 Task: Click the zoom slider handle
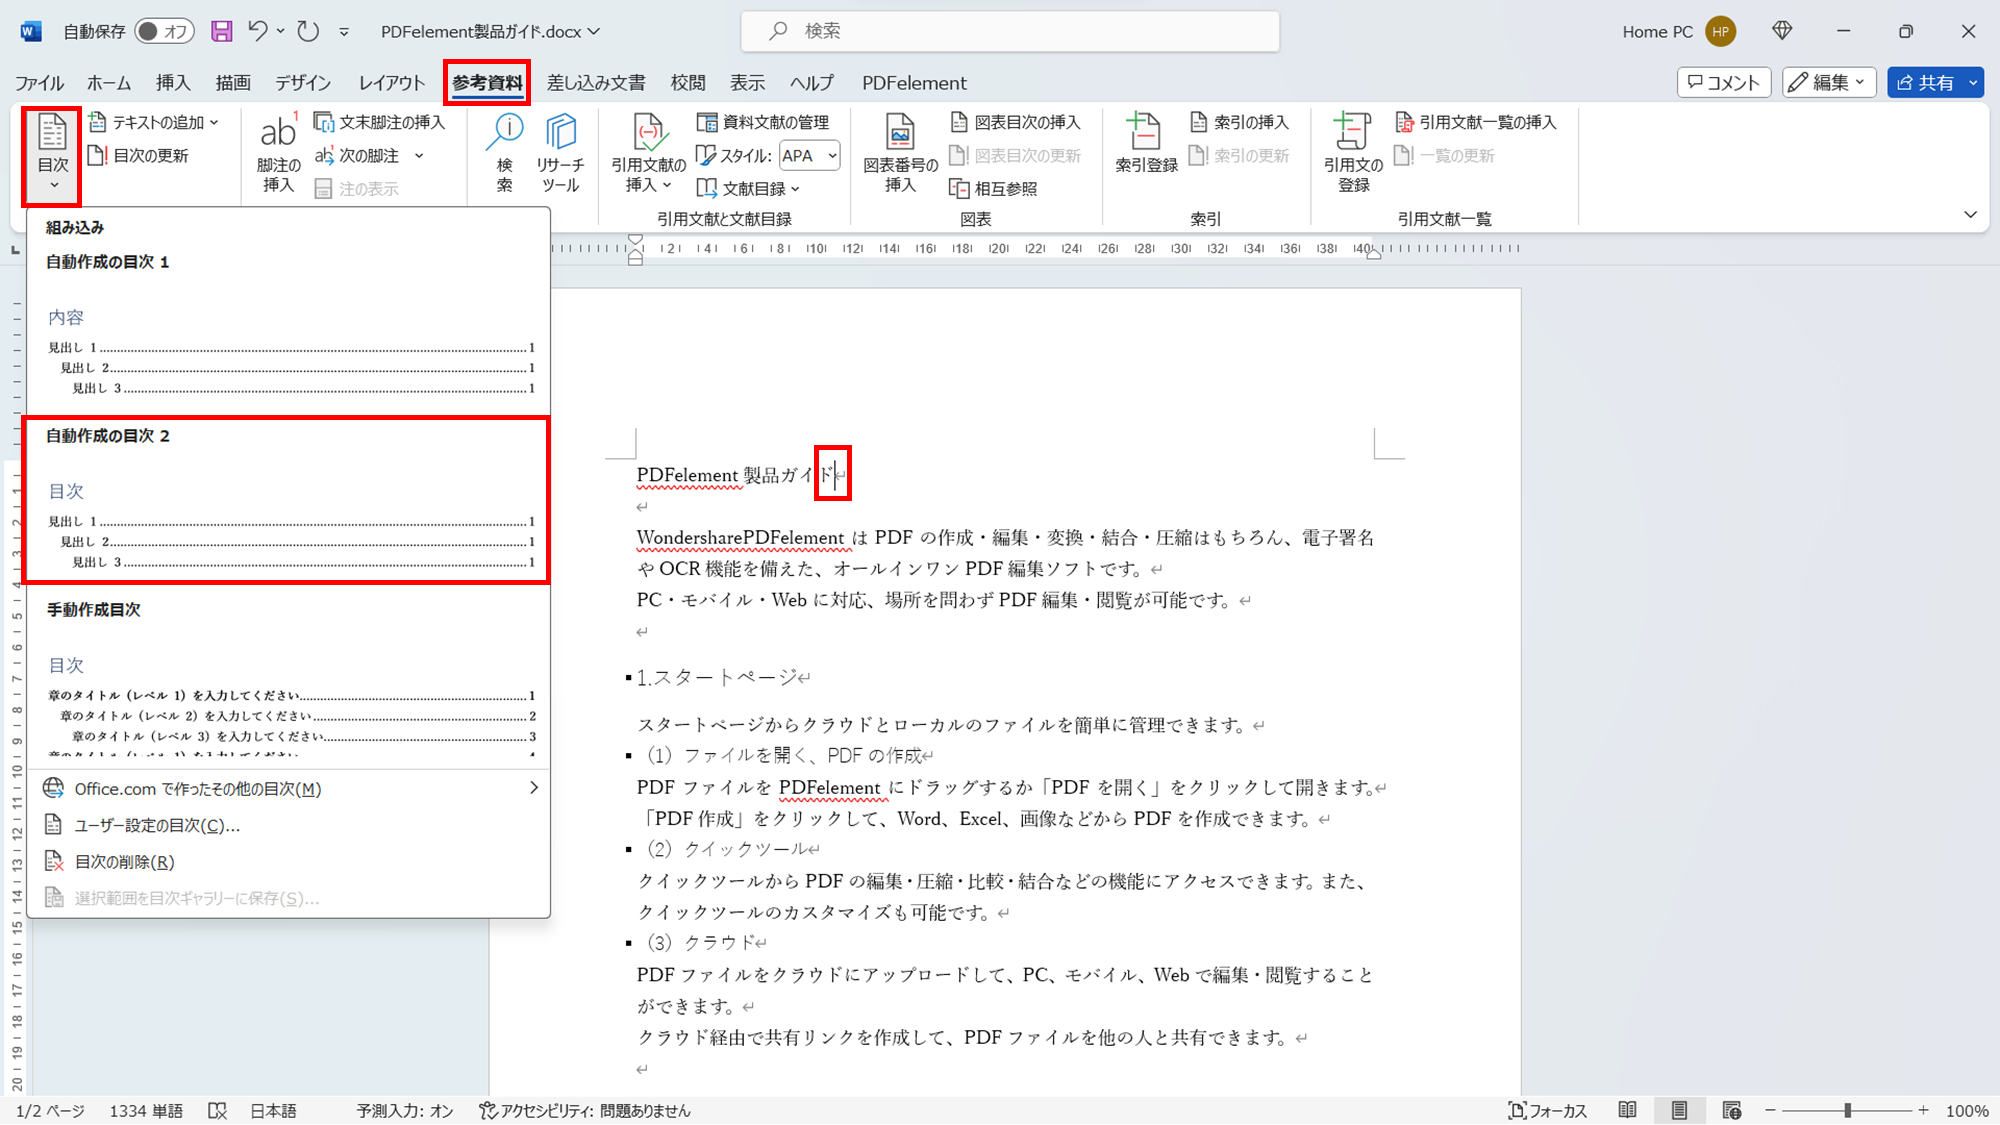click(x=1848, y=1110)
